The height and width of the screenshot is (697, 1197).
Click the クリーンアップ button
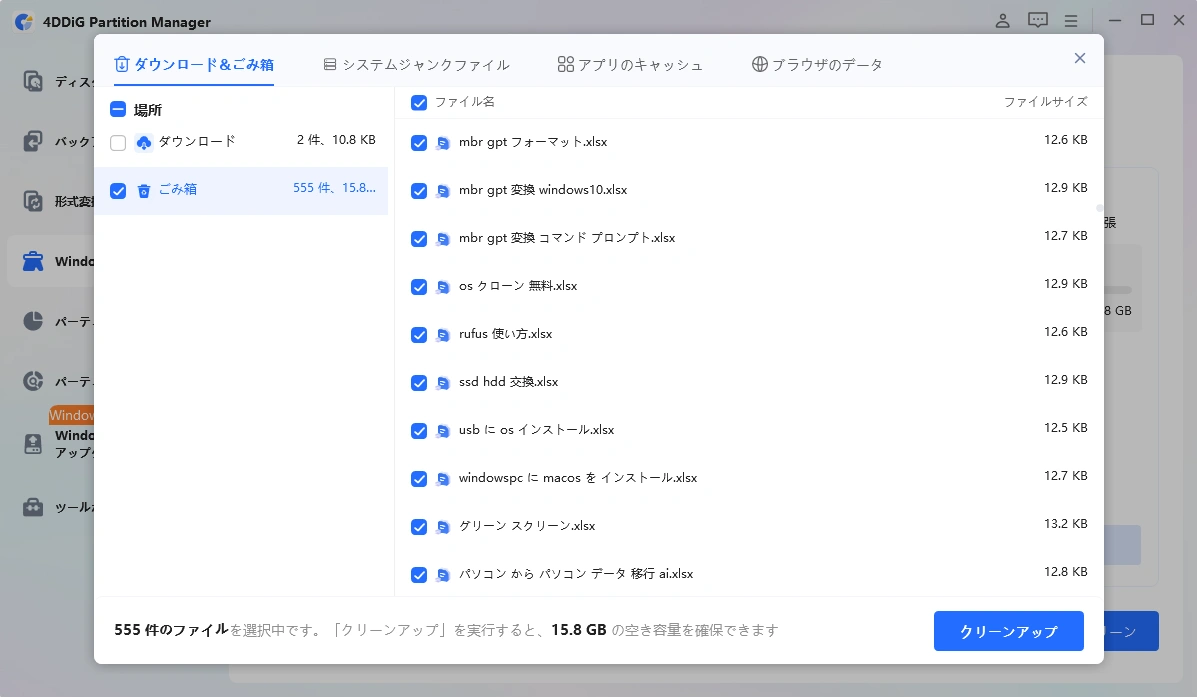[1008, 631]
